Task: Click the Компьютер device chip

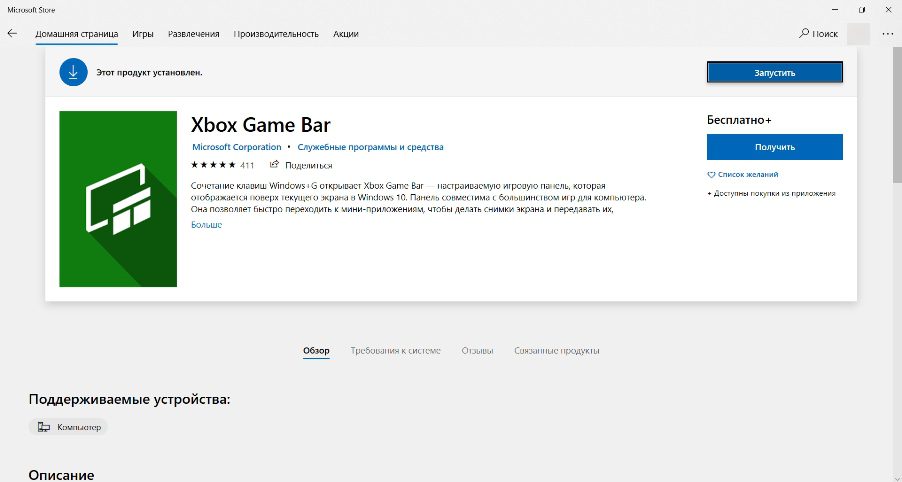Action: click(68, 427)
